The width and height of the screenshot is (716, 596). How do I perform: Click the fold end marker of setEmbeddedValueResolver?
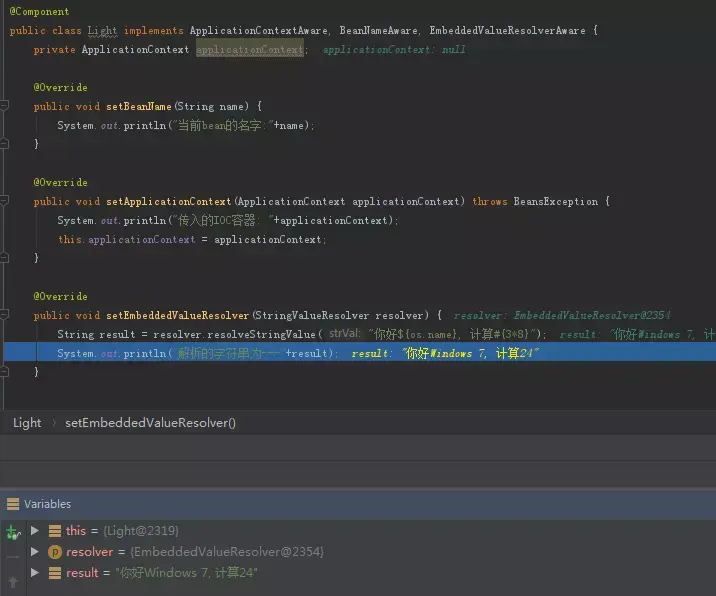click(x=4, y=372)
